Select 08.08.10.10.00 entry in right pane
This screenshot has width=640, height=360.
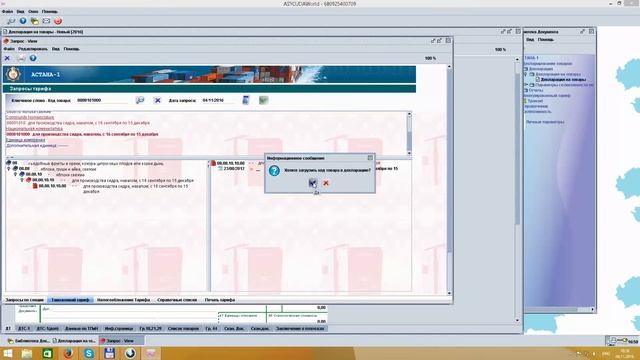[231, 163]
